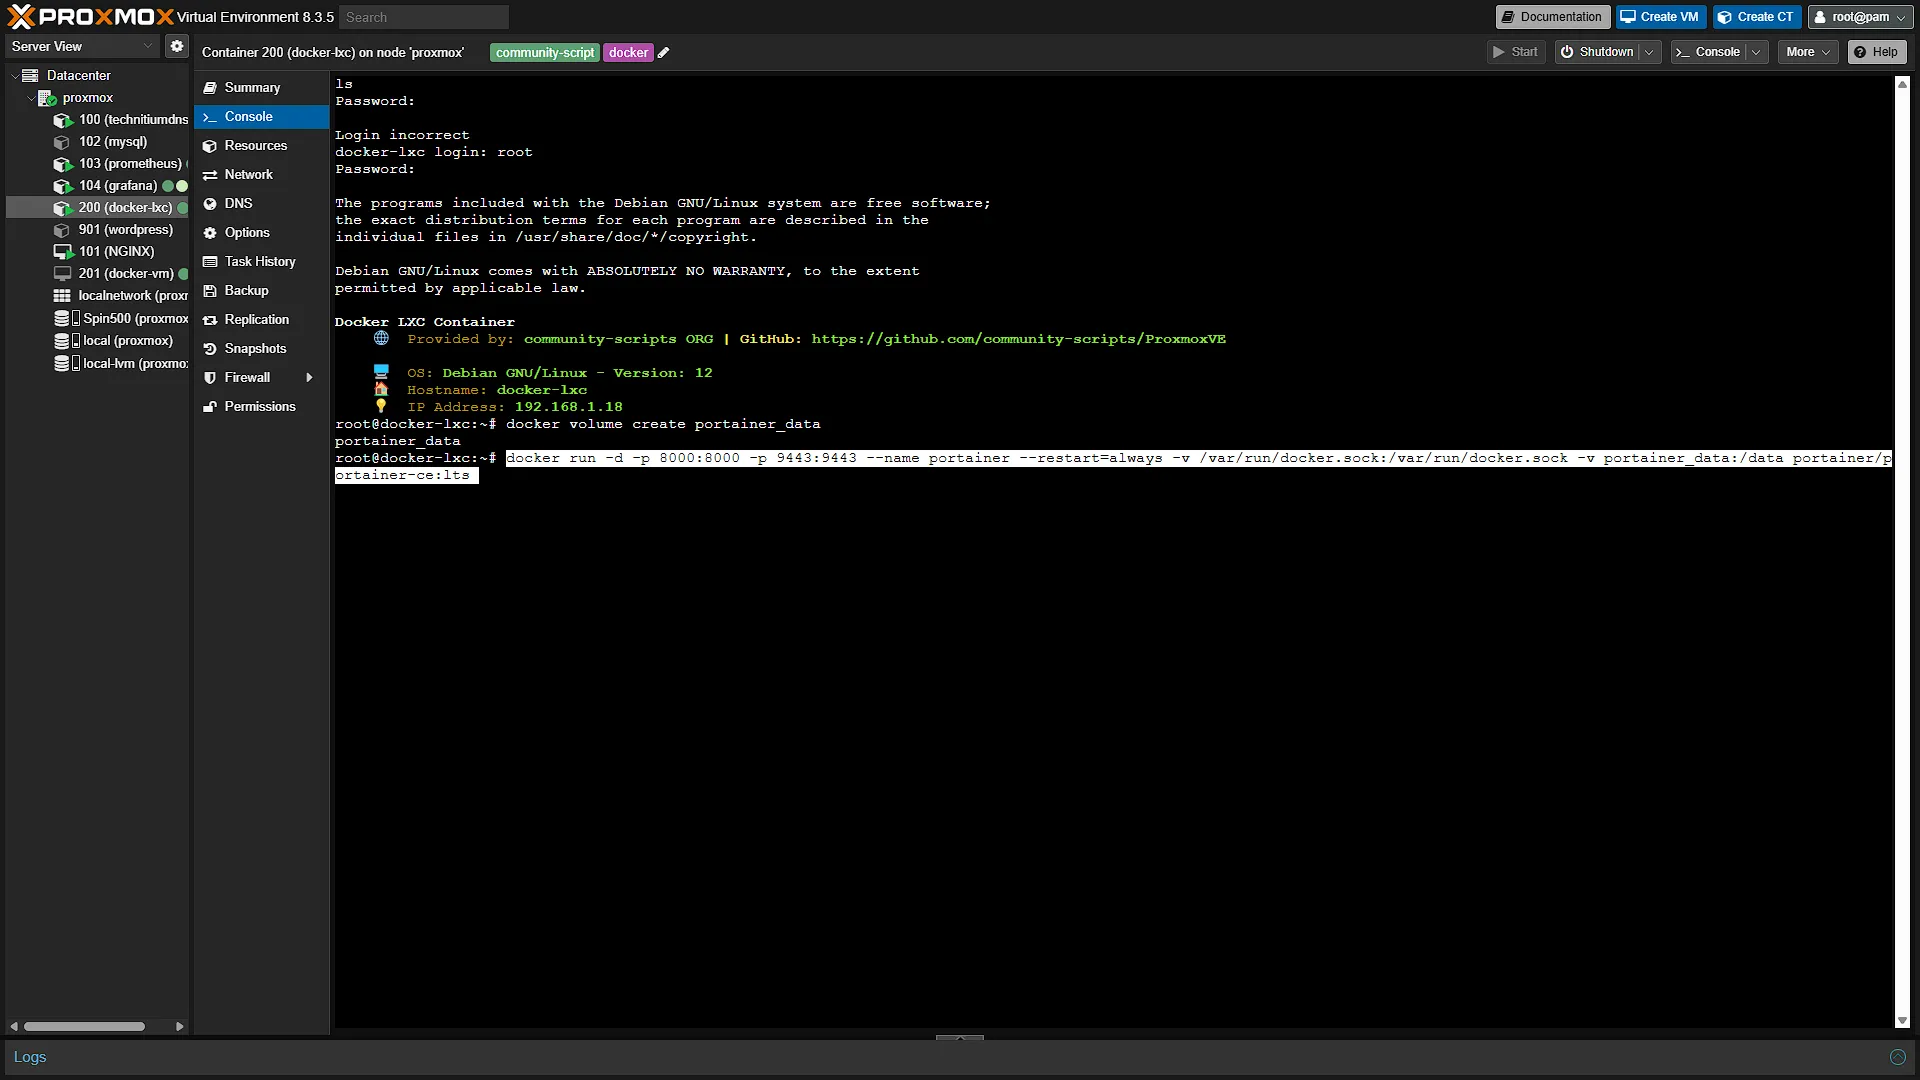Click the Create VM button
Image resolution: width=1920 pixels, height=1080 pixels.
coord(1660,17)
